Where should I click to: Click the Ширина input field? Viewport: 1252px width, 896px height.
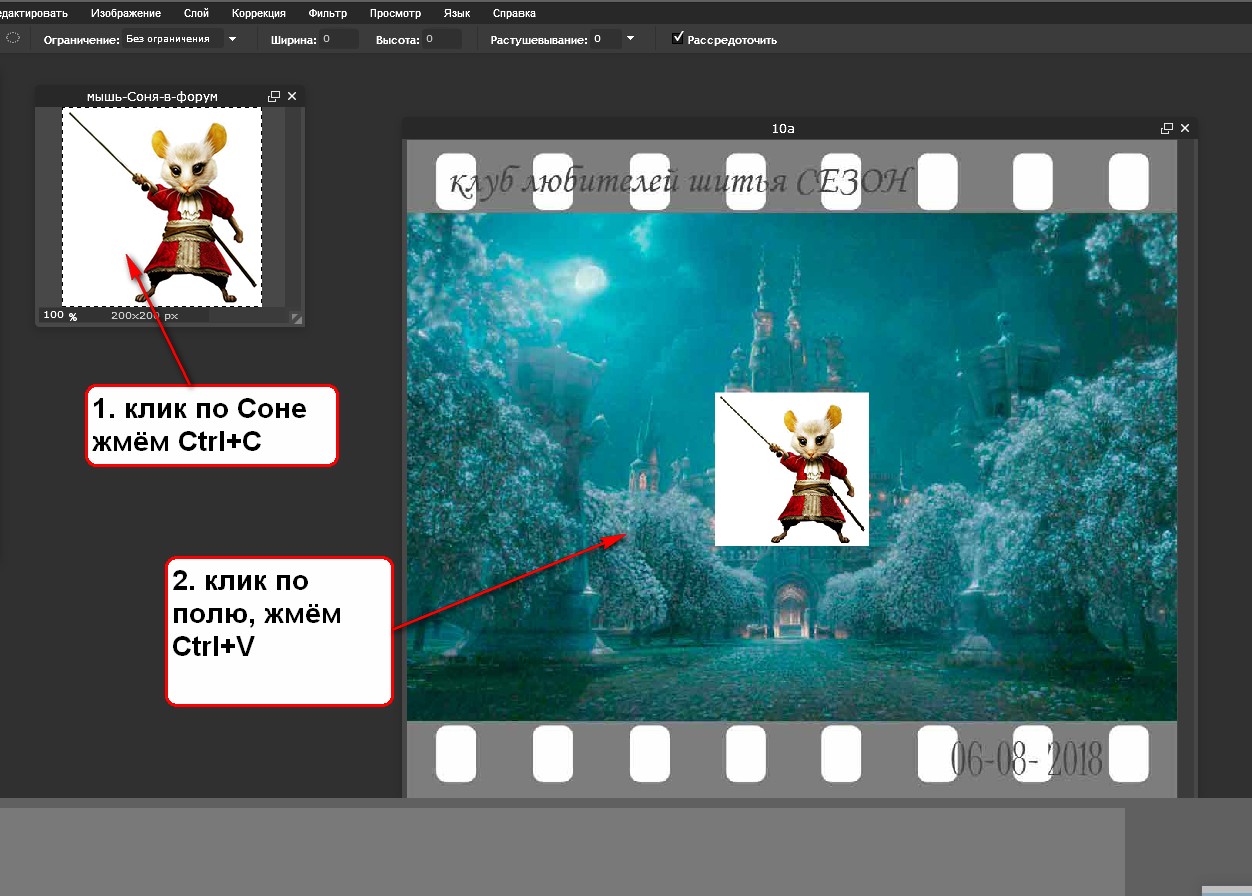[x=338, y=39]
